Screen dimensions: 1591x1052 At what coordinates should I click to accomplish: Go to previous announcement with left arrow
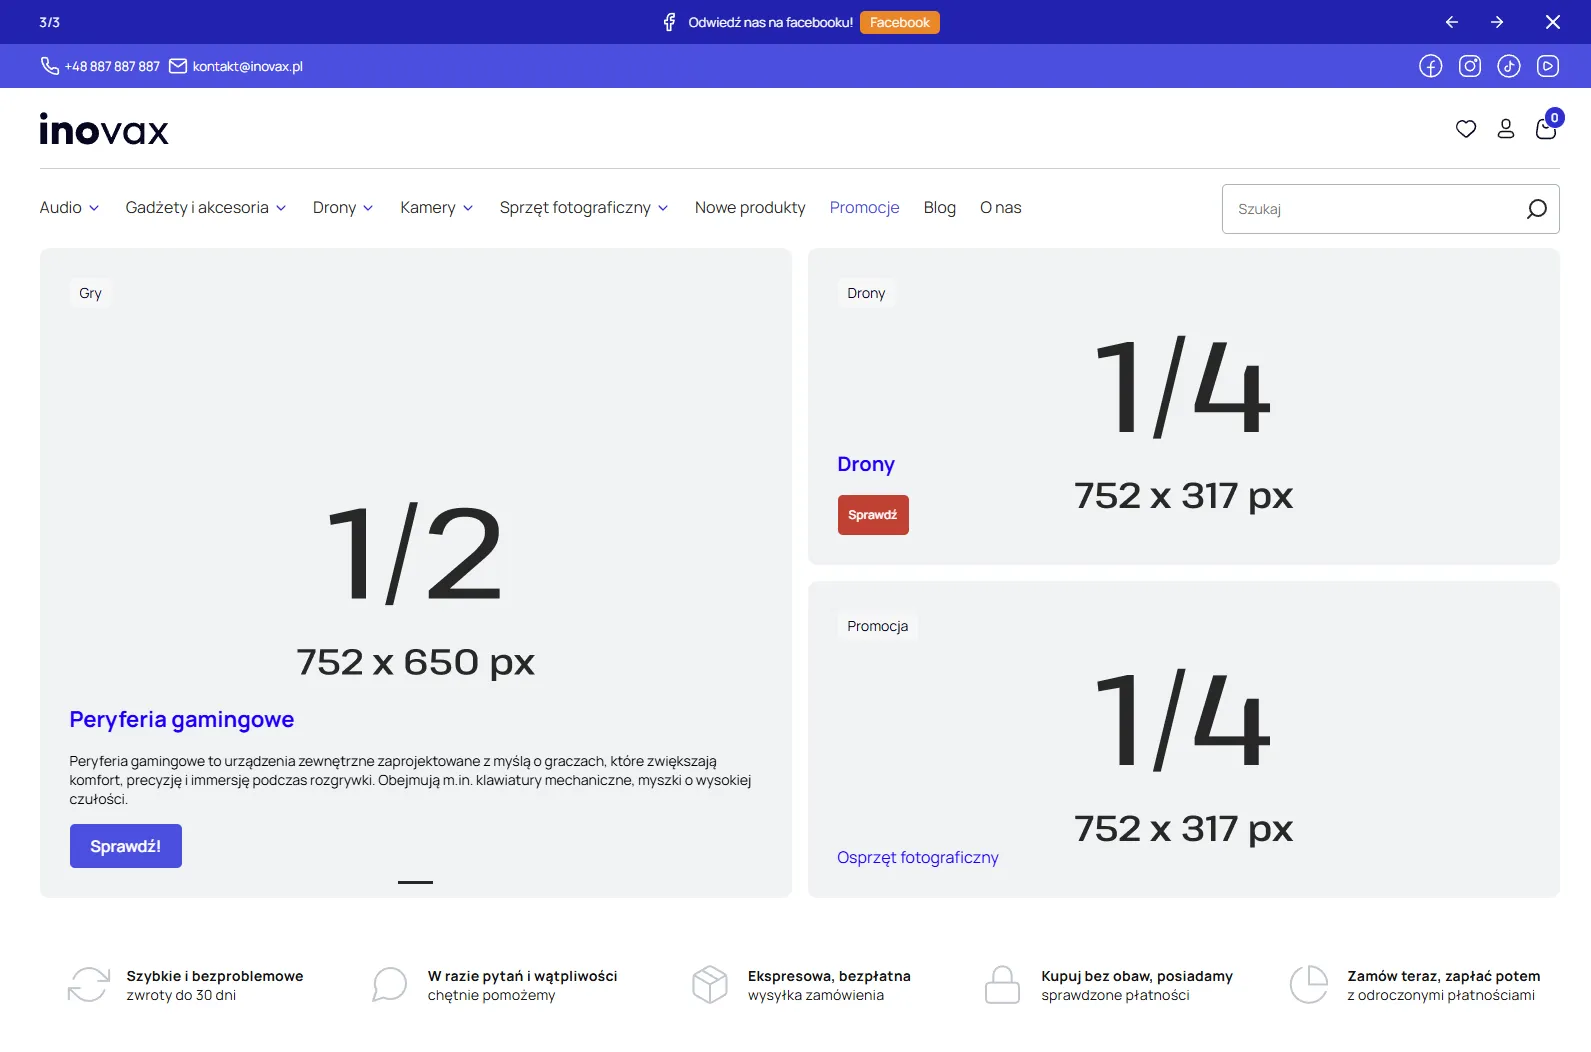[x=1451, y=22]
